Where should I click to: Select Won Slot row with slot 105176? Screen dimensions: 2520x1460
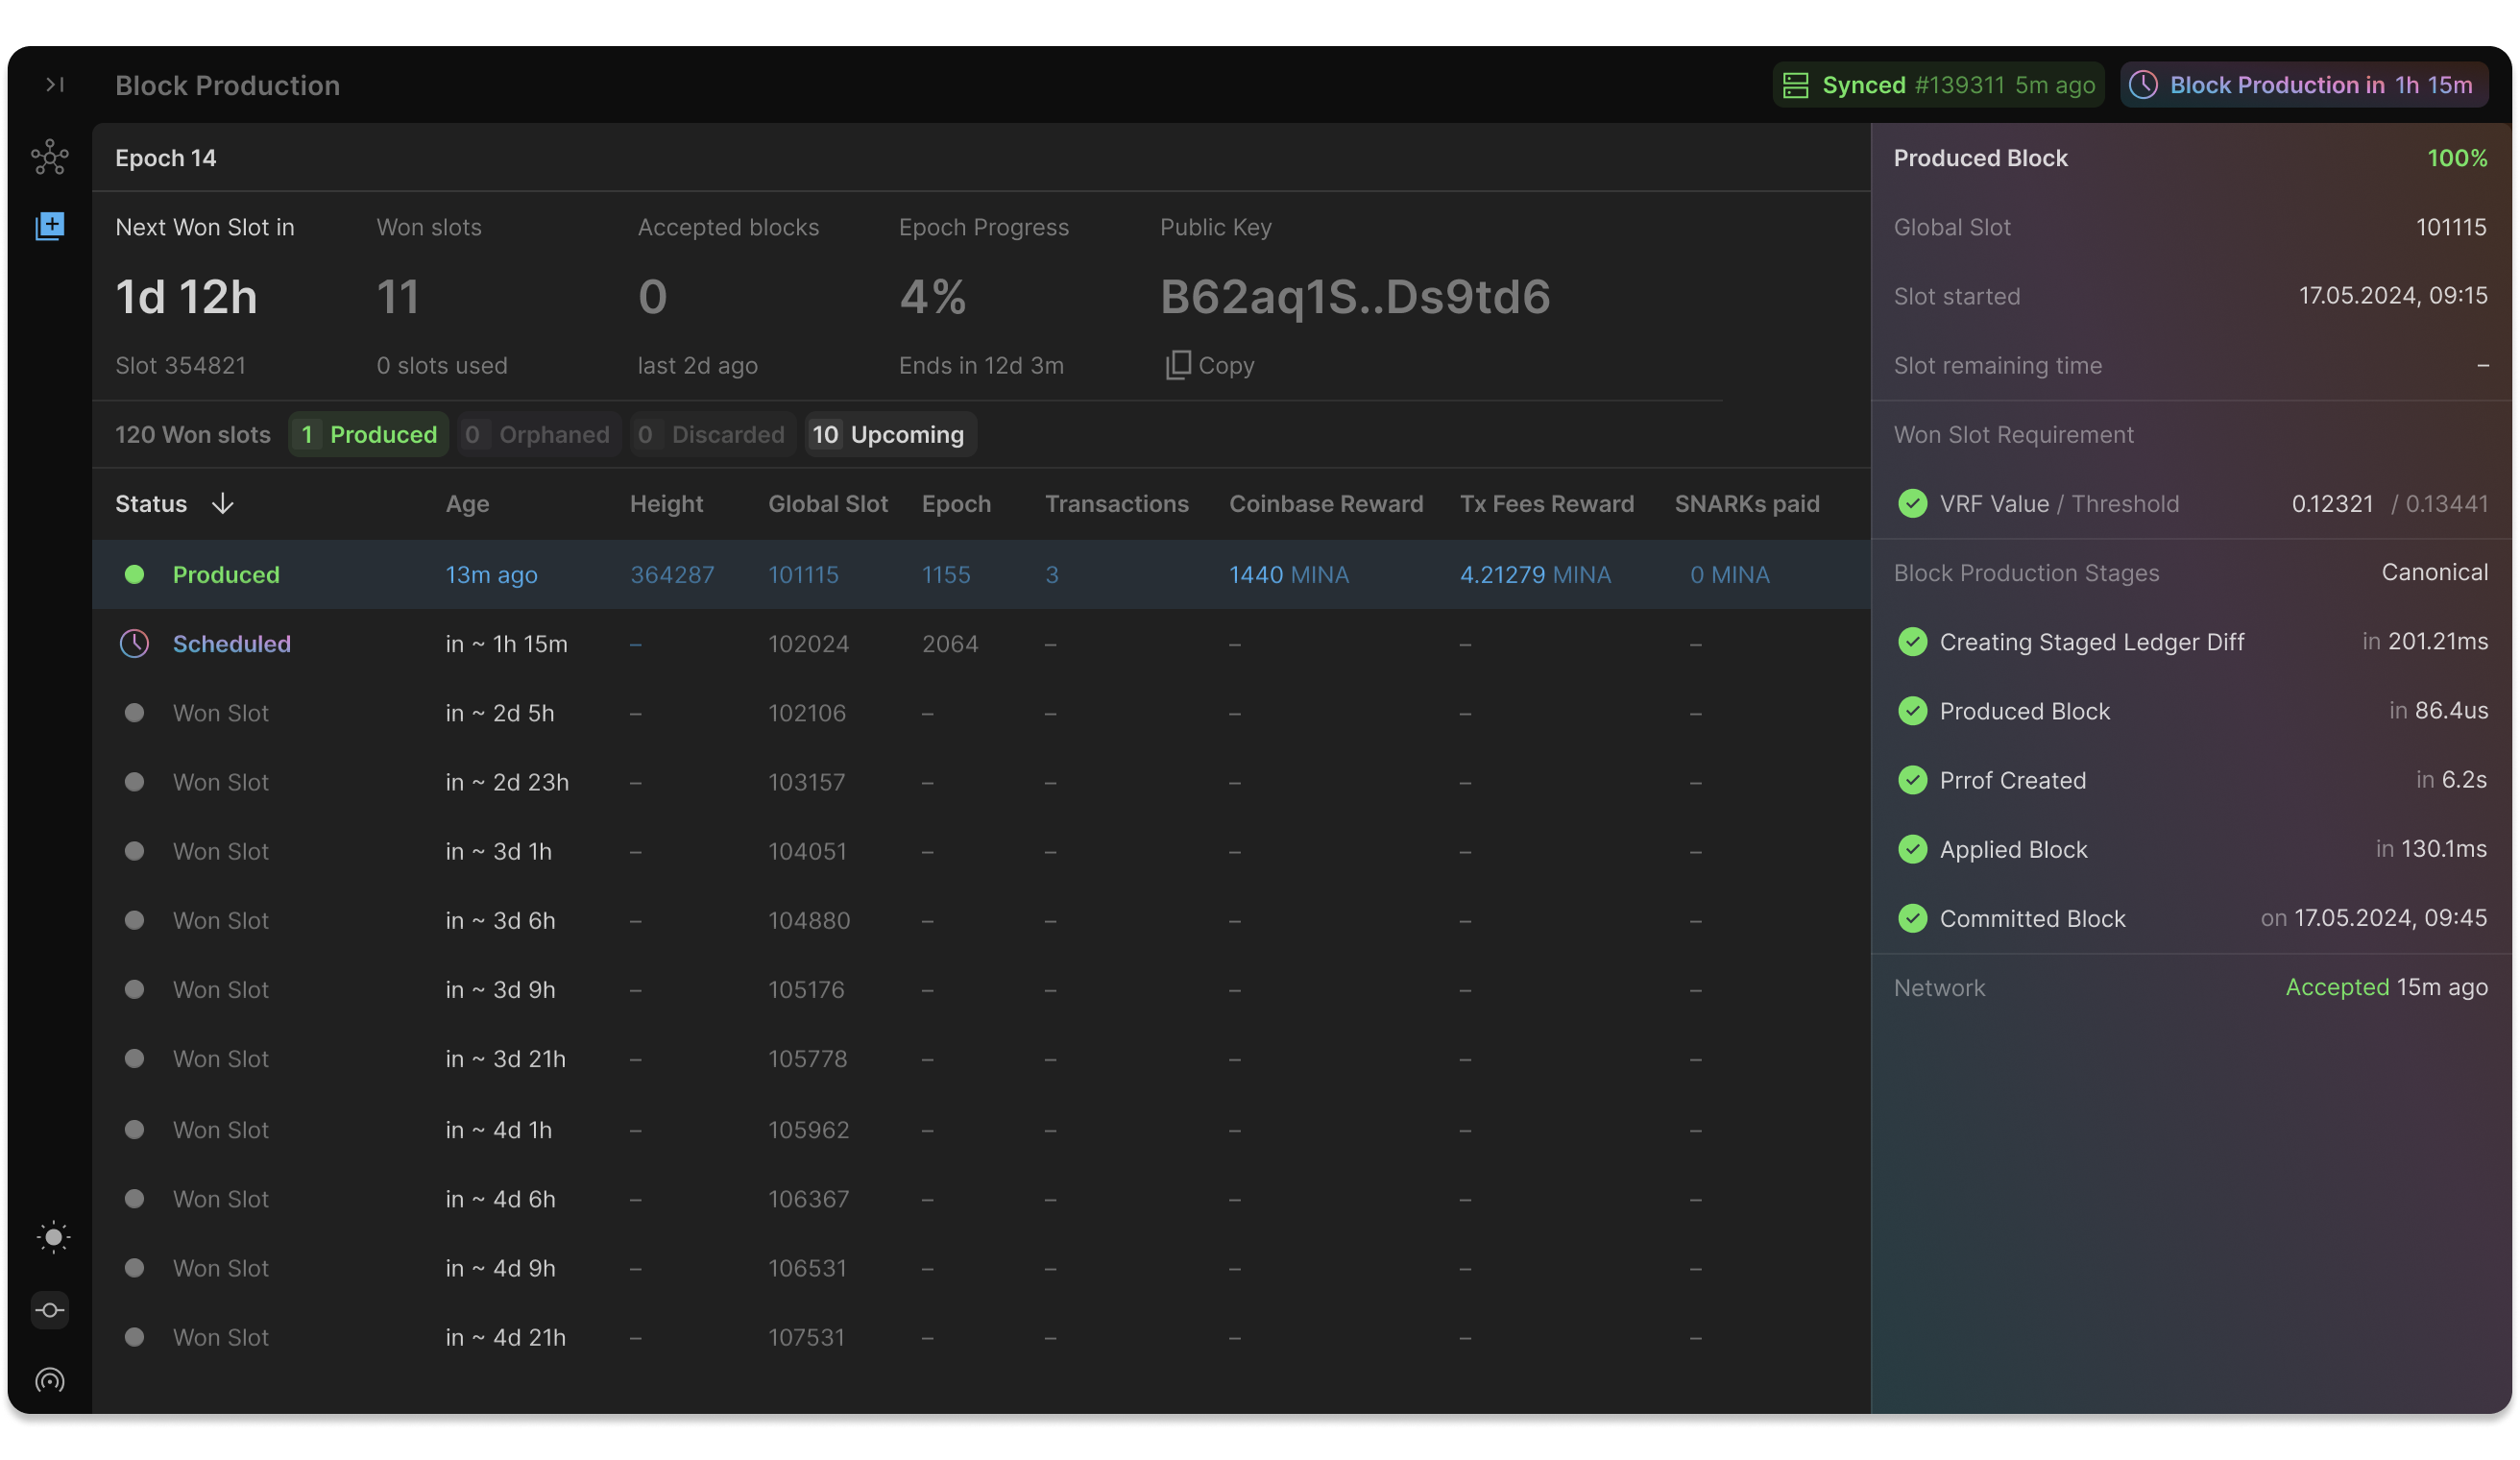click(x=980, y=988)
